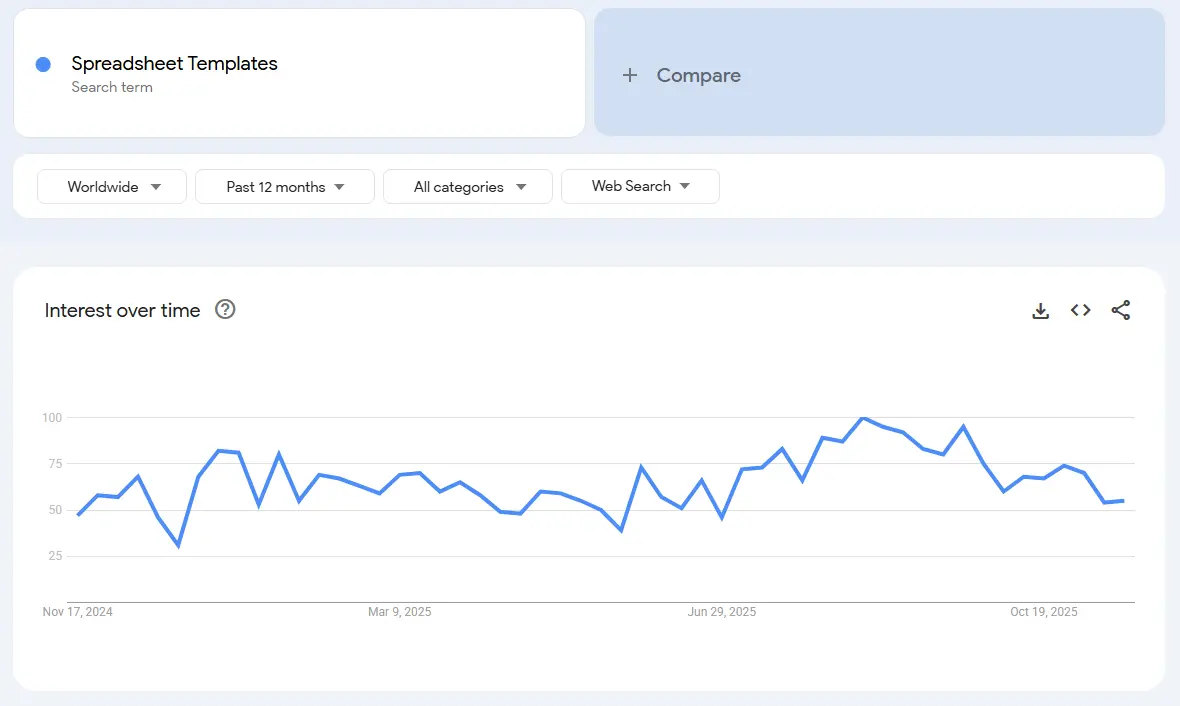This screenshot has height=706, width=1180.
Task: Select the Jun 29, 2025 axis date
Action: tap(722, 612)
